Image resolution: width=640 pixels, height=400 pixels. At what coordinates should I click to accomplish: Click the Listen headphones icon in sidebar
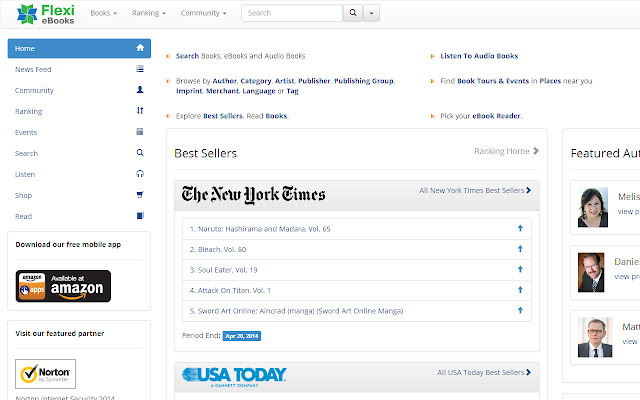tap(140, 174)
